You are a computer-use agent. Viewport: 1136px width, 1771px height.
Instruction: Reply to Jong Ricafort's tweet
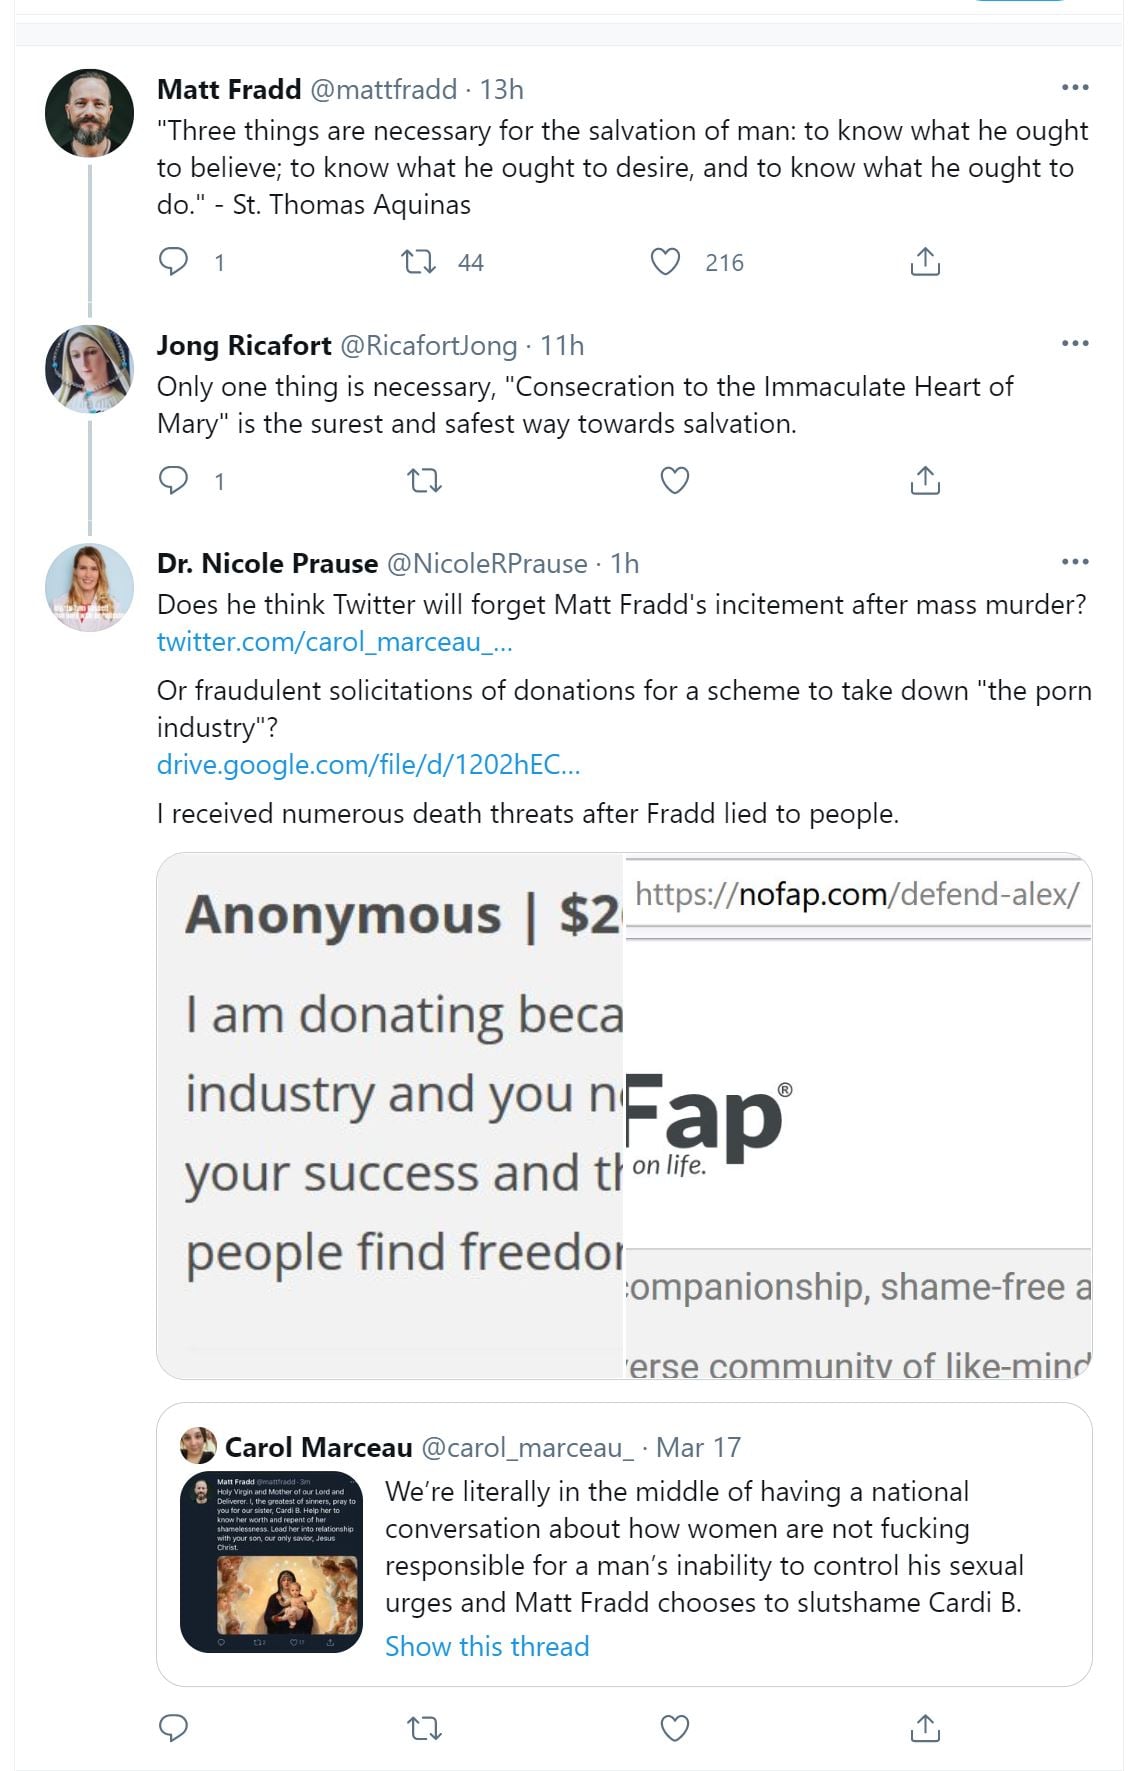(x=174, y=481)
